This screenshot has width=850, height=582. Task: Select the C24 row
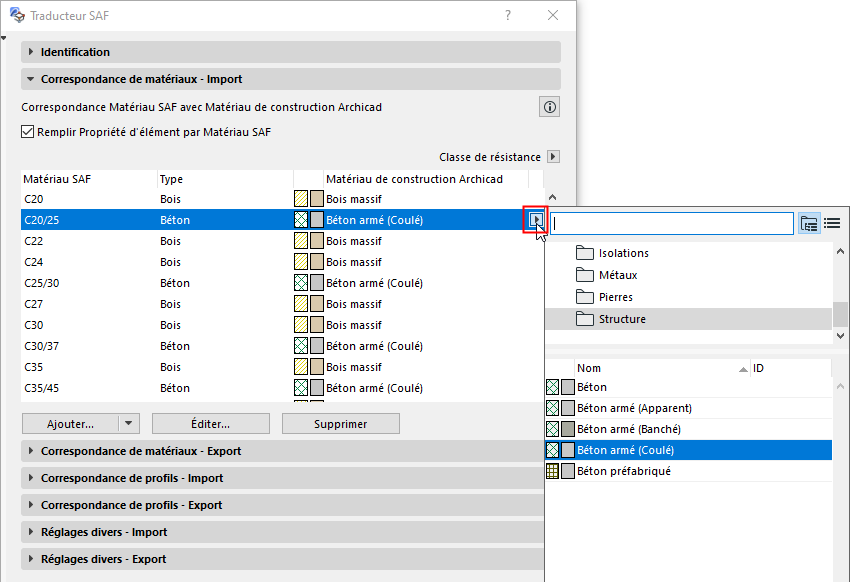tap(282, 262)
